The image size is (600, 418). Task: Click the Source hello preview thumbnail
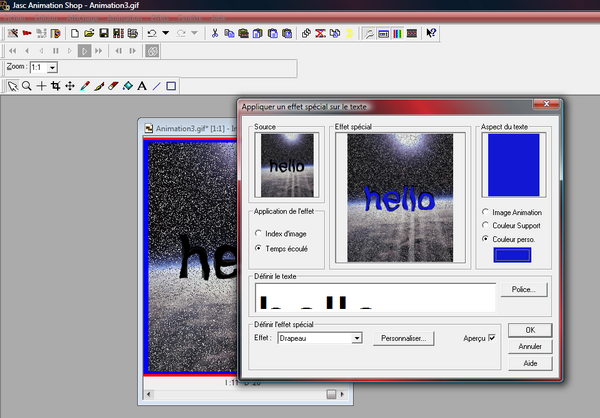287,165
